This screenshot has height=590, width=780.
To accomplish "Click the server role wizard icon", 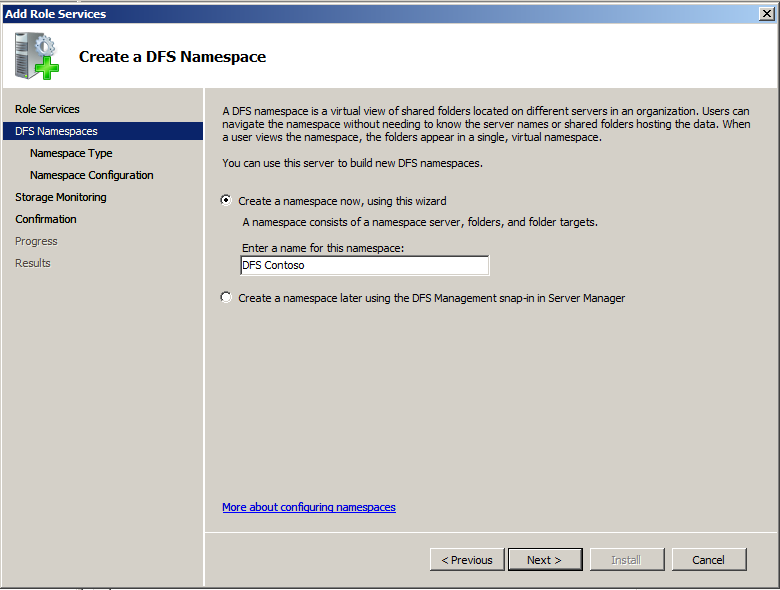I will tap(37, 56).
